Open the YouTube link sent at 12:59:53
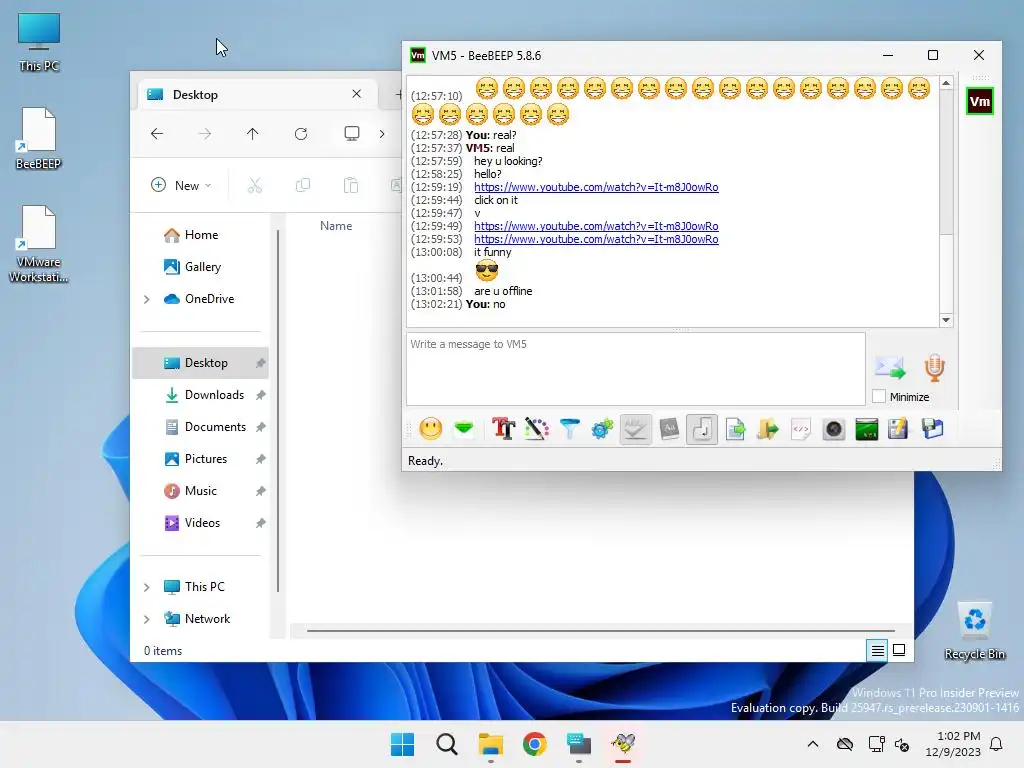Image resolution: width=1024 pixels, height=768 pixels. pyautogui.click(x=596, y=239)
